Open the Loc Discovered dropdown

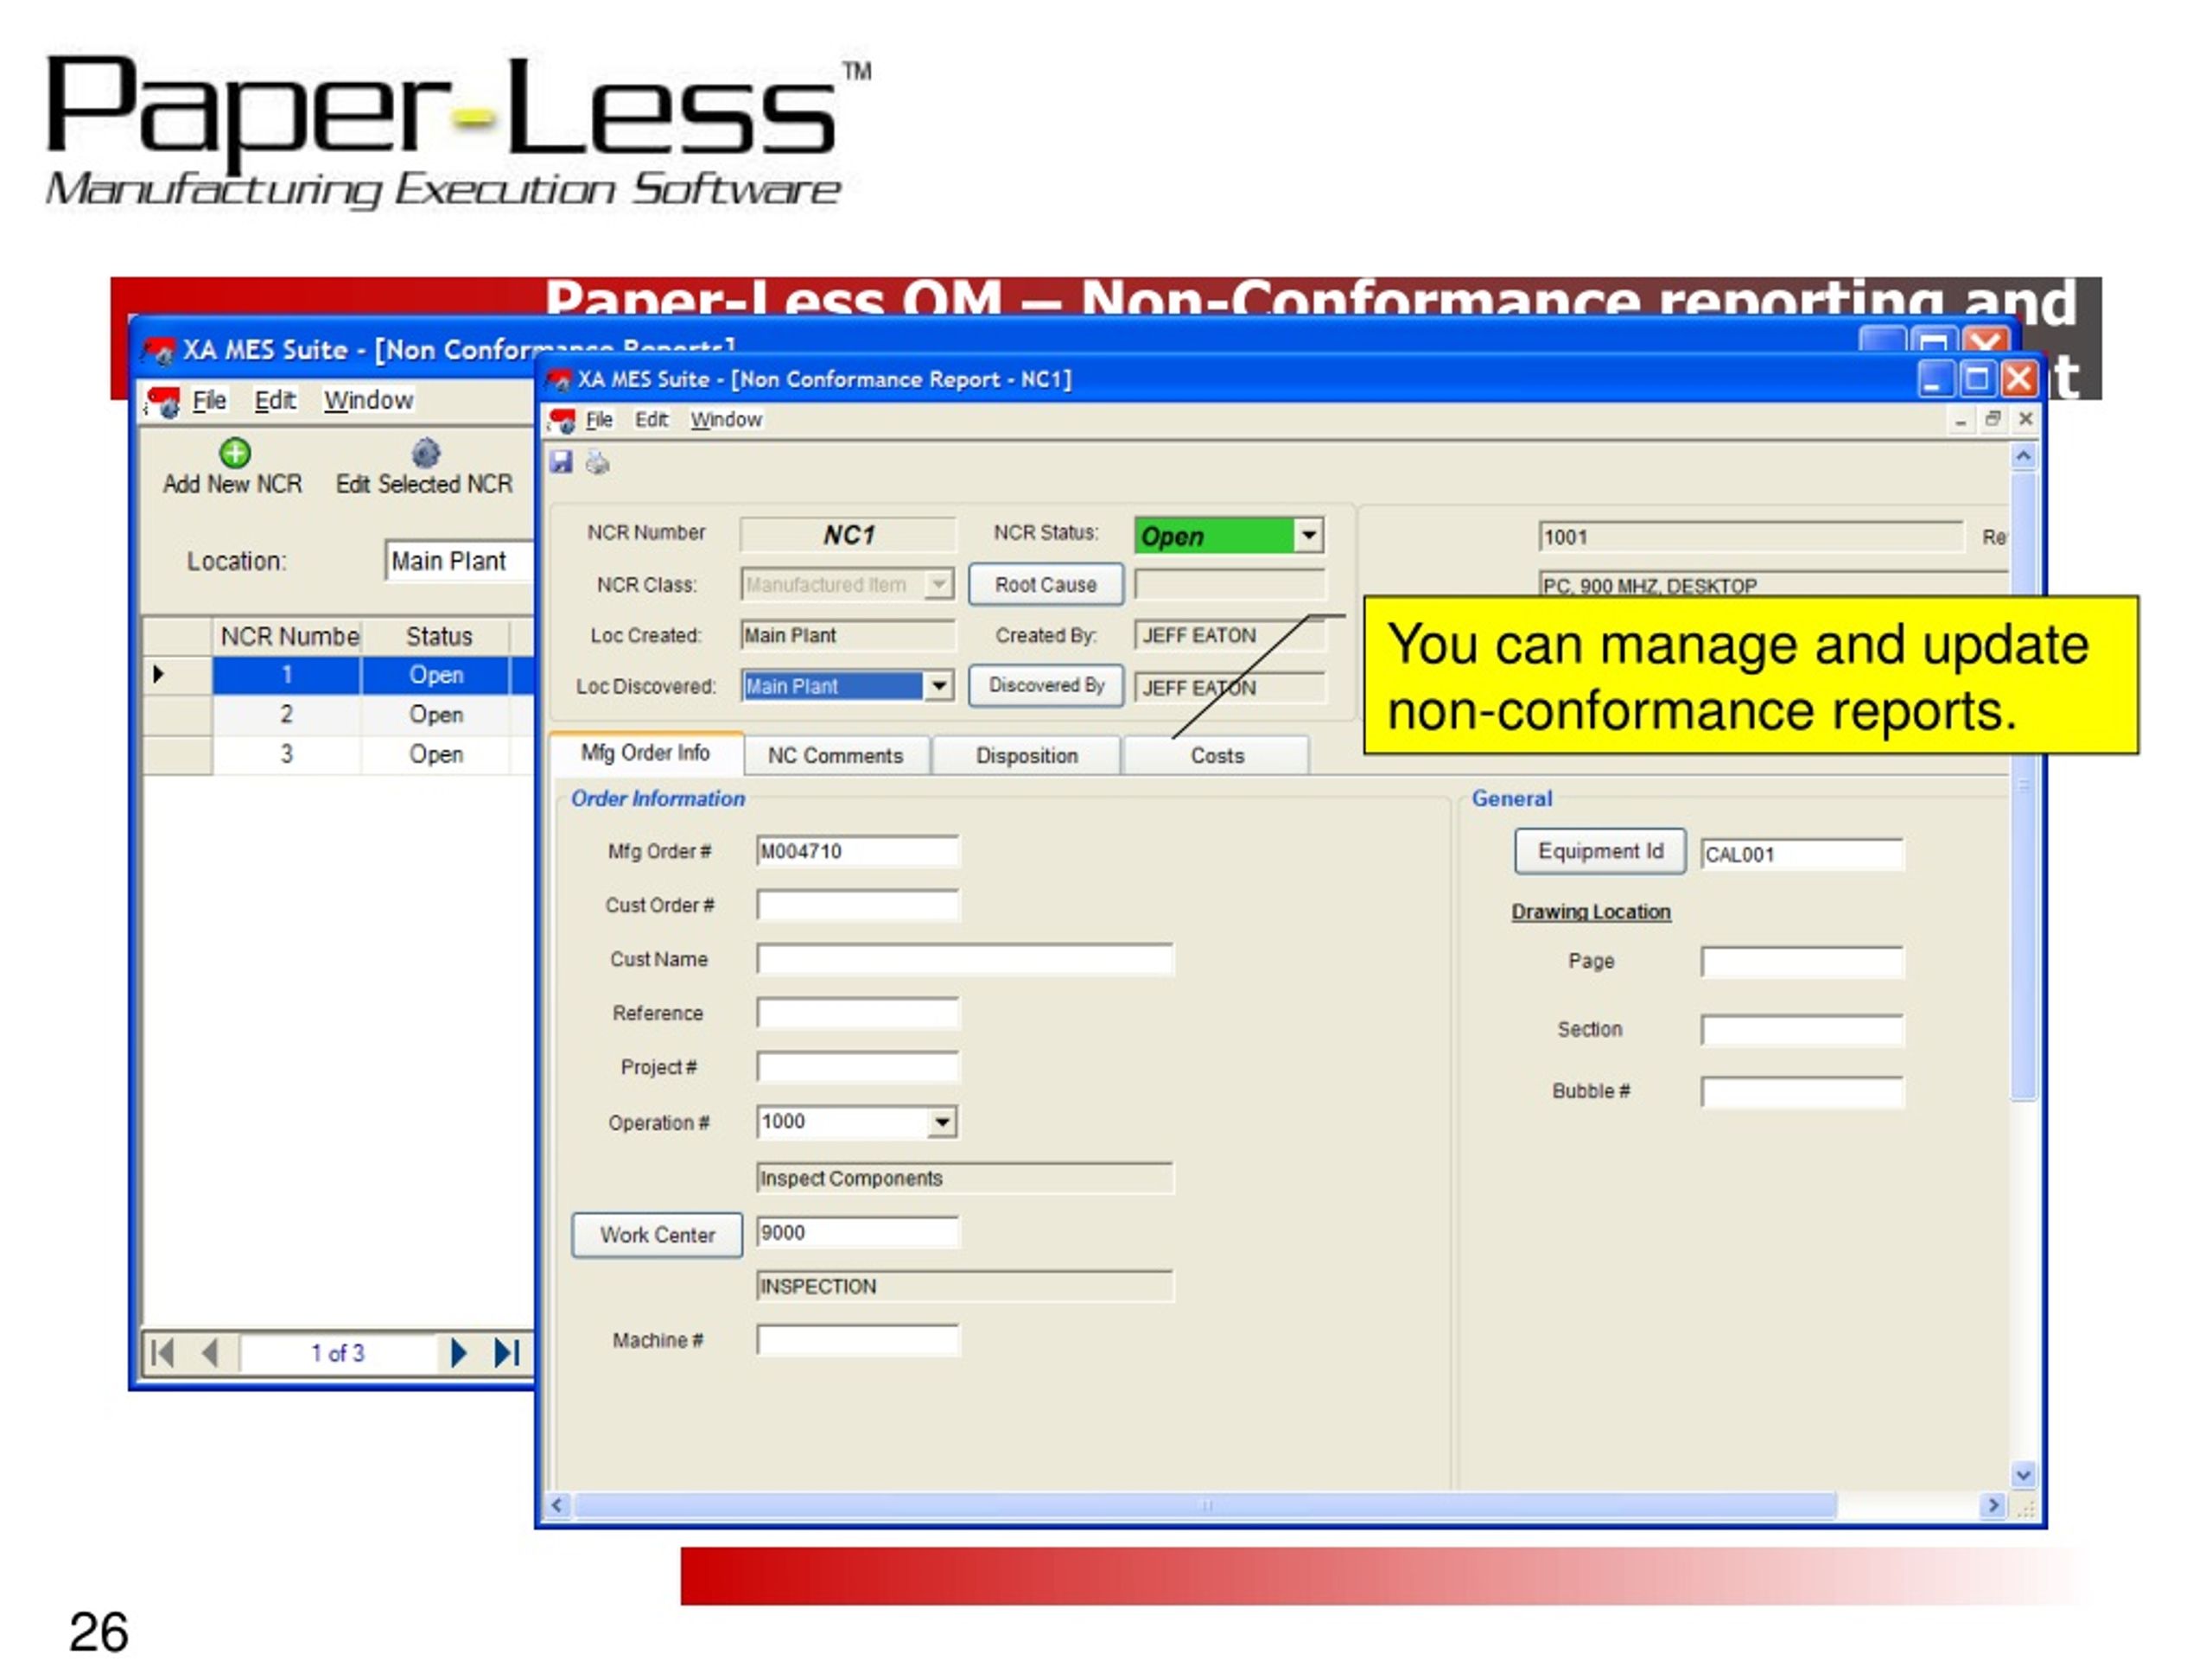point(939,686)
